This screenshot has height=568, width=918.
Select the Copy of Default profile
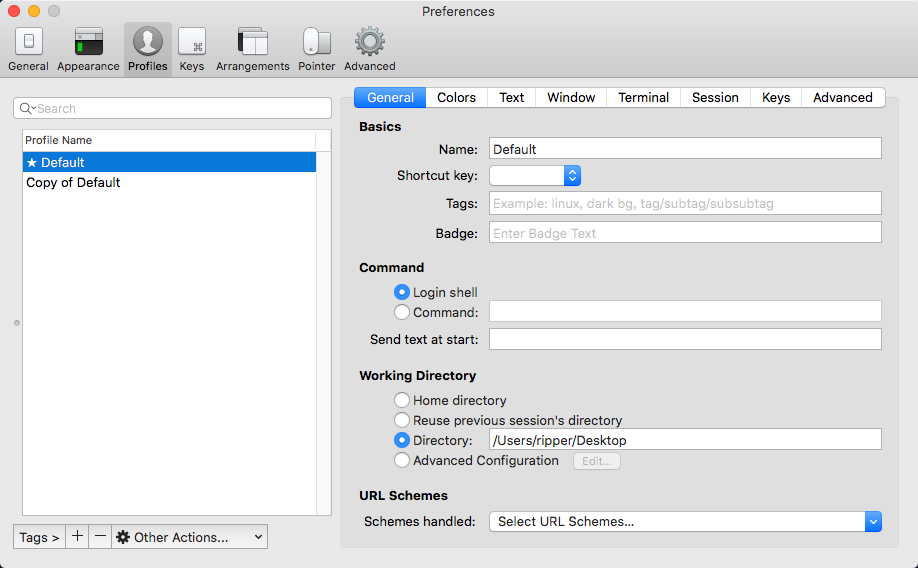[73, 183]
